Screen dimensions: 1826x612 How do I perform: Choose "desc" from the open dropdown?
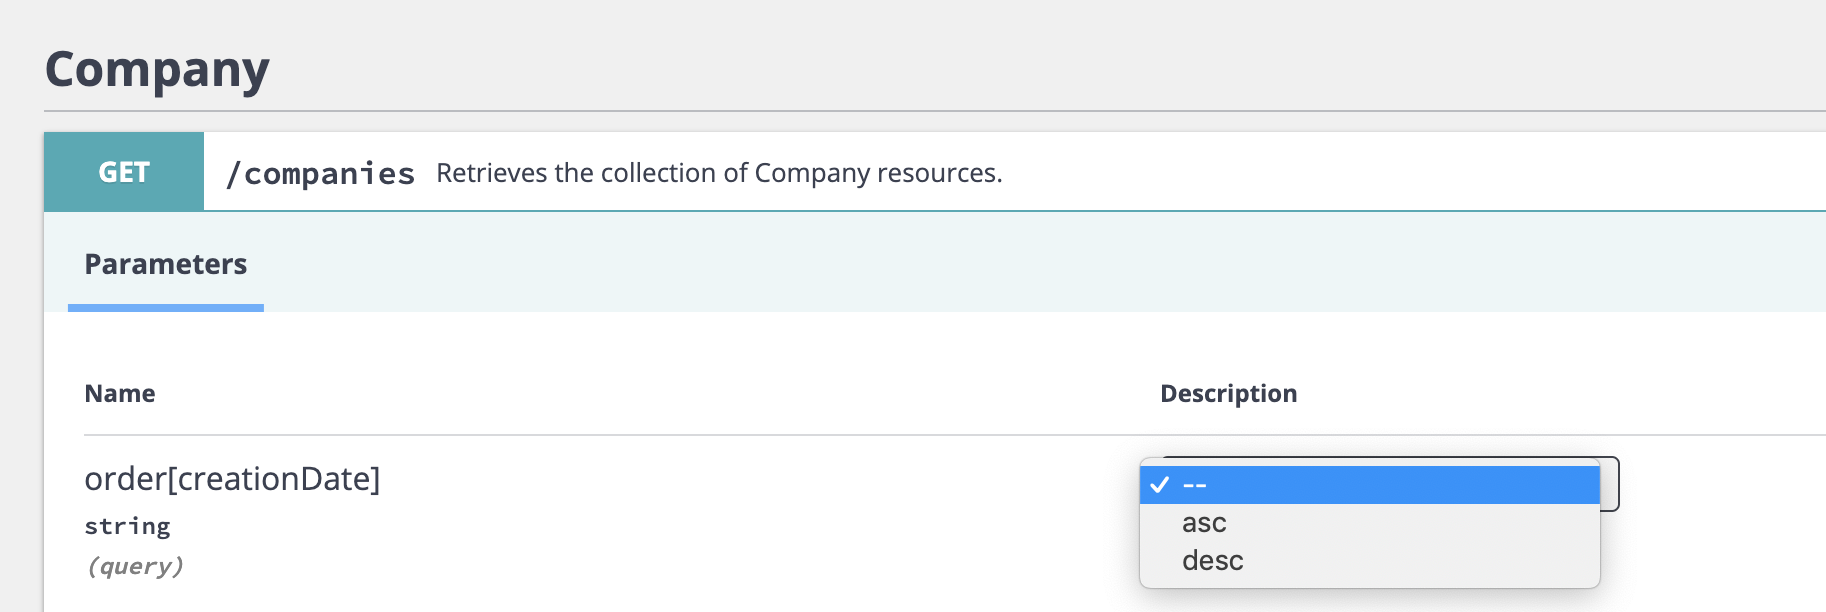1212,561
